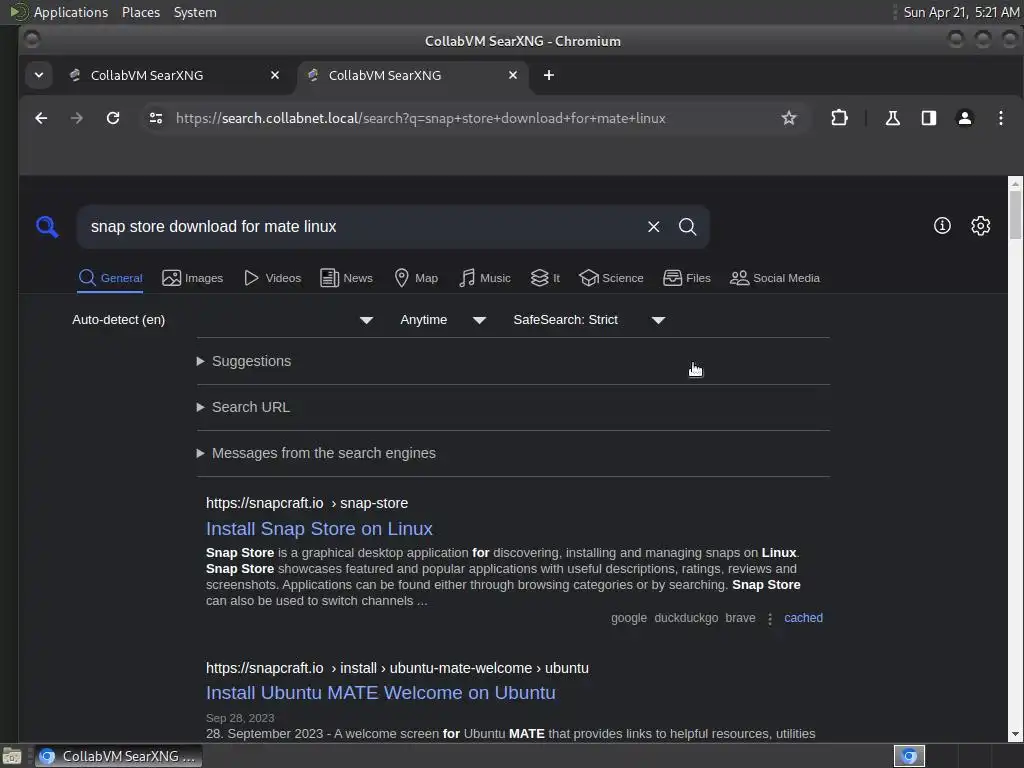Open the Anytime time range dropdown
This screenshot has height=768, width=1024.
[443, 320]
